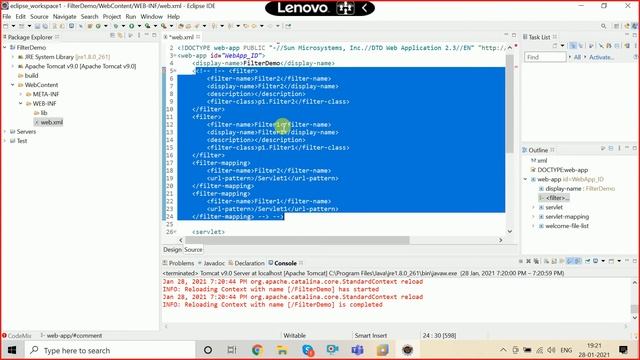Click editor vertical scrollbar thumb
The image size is (640, 360).
click(510, 104)
